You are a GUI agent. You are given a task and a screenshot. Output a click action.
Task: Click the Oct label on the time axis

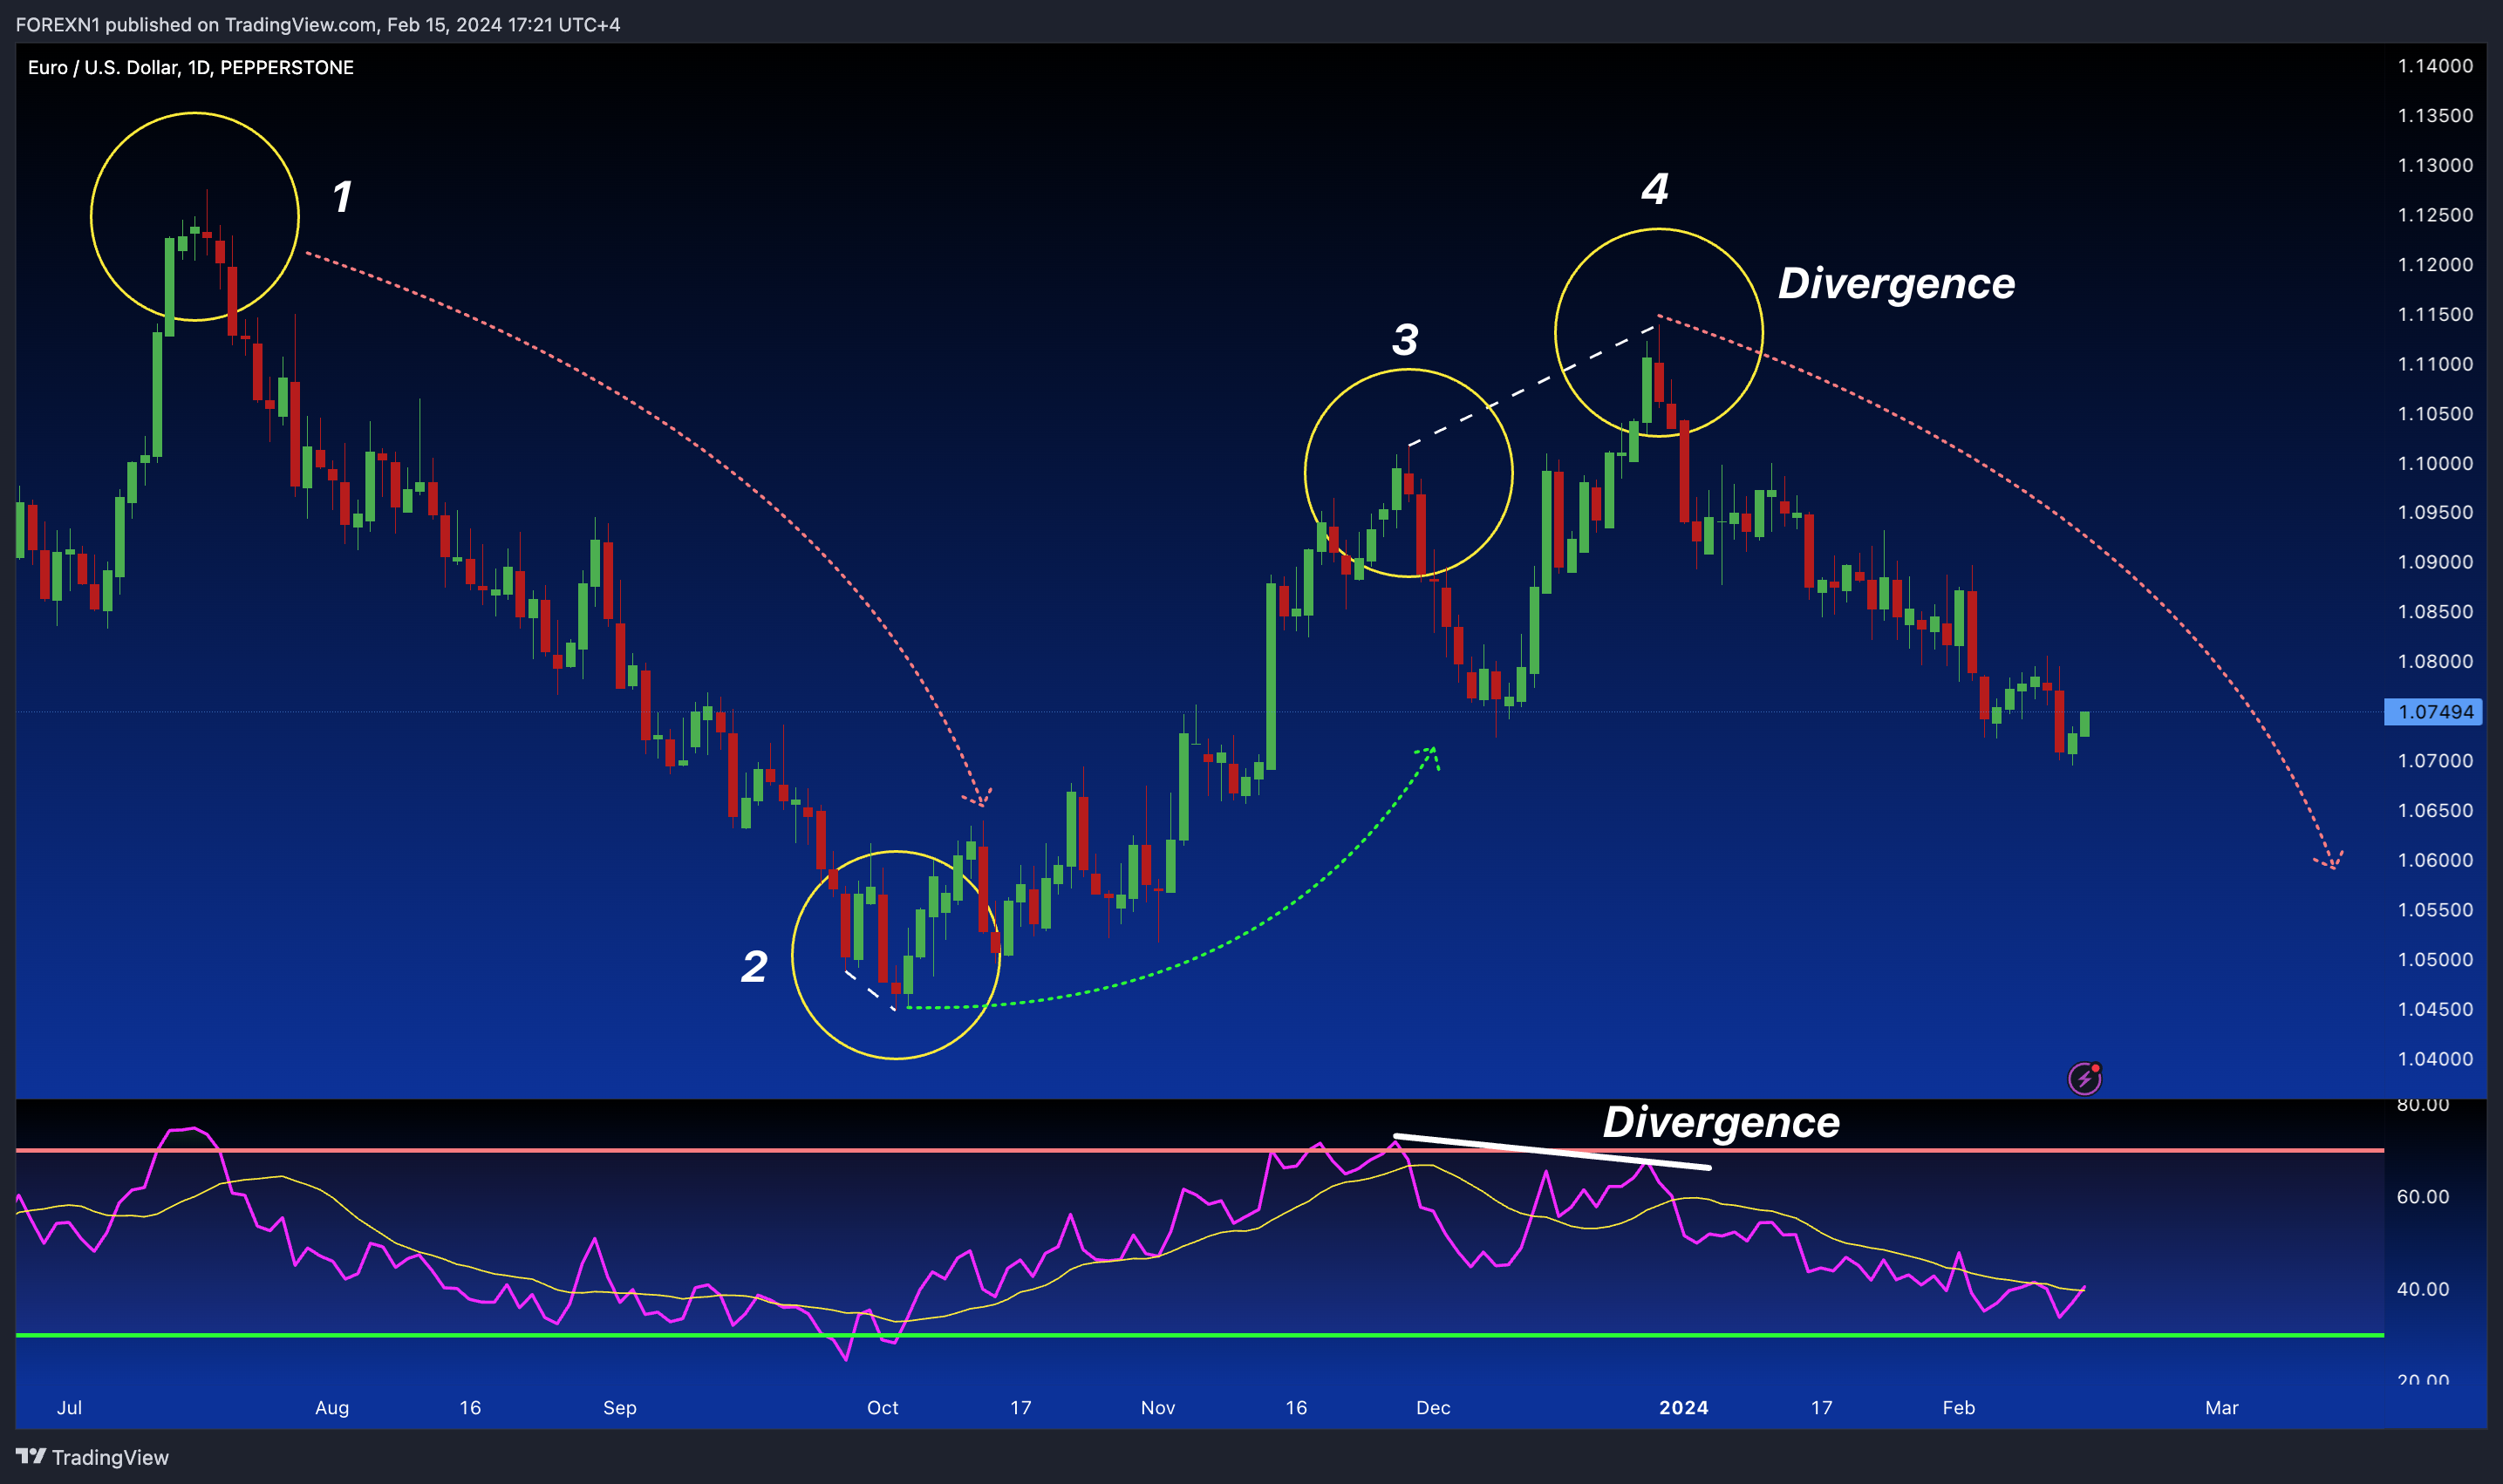[x=882, y=1407]
